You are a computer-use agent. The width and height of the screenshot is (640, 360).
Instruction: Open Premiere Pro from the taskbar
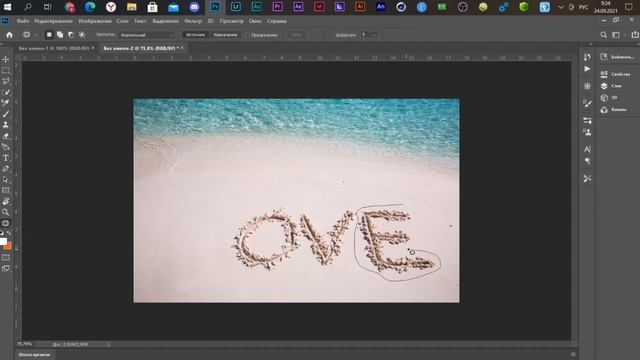(x=277, y=7)
